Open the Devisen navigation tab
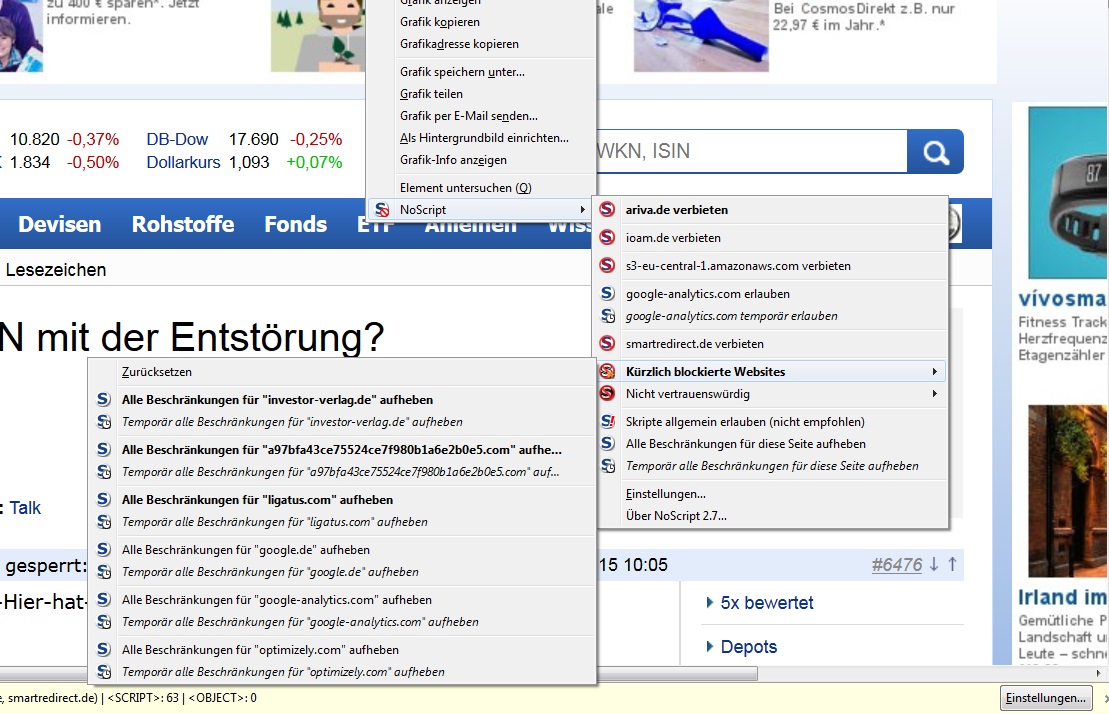The height and width of the screenshot is (714, 1109). pyautogui.click(x=59, y=224)
